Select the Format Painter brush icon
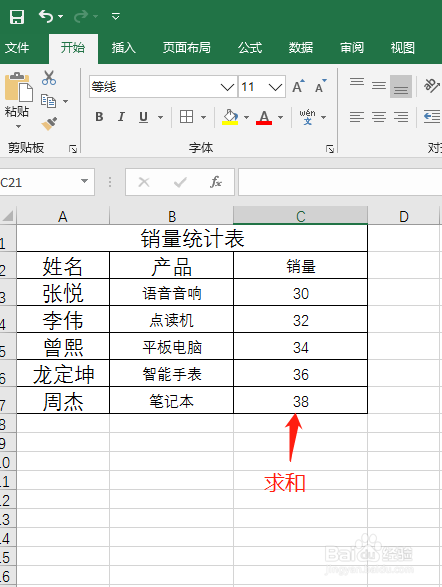Screen dimensions: 442x587 click(49, 124)
